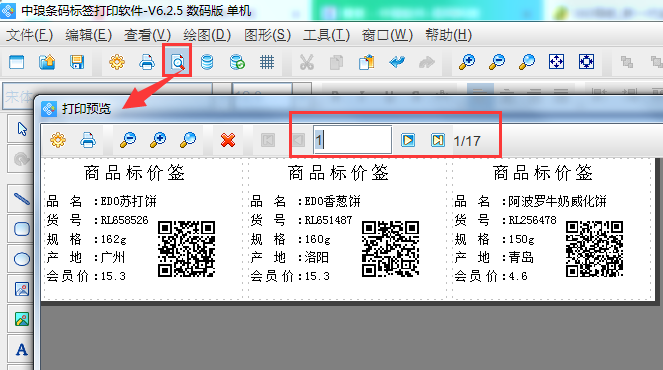This screenshot has width=663, height=370.
Task: Select the arrow pointer tool in left toolbar
Action: tap(22, 129)
